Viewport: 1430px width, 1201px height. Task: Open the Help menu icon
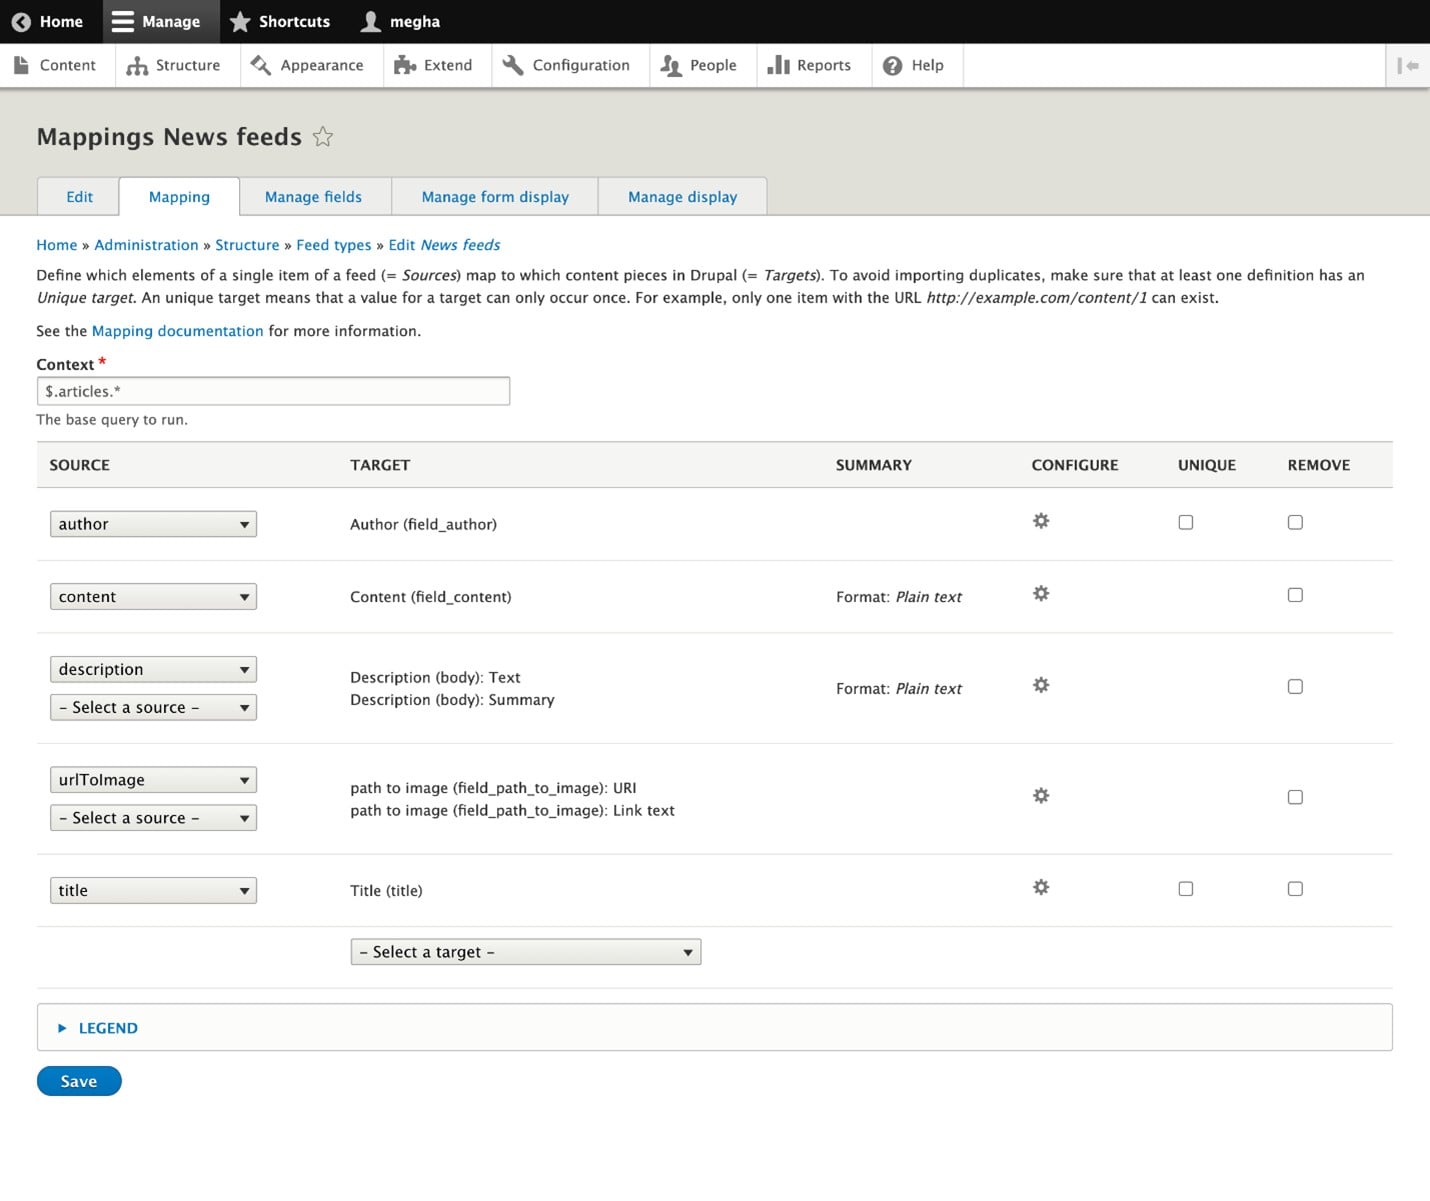point(892,66)
